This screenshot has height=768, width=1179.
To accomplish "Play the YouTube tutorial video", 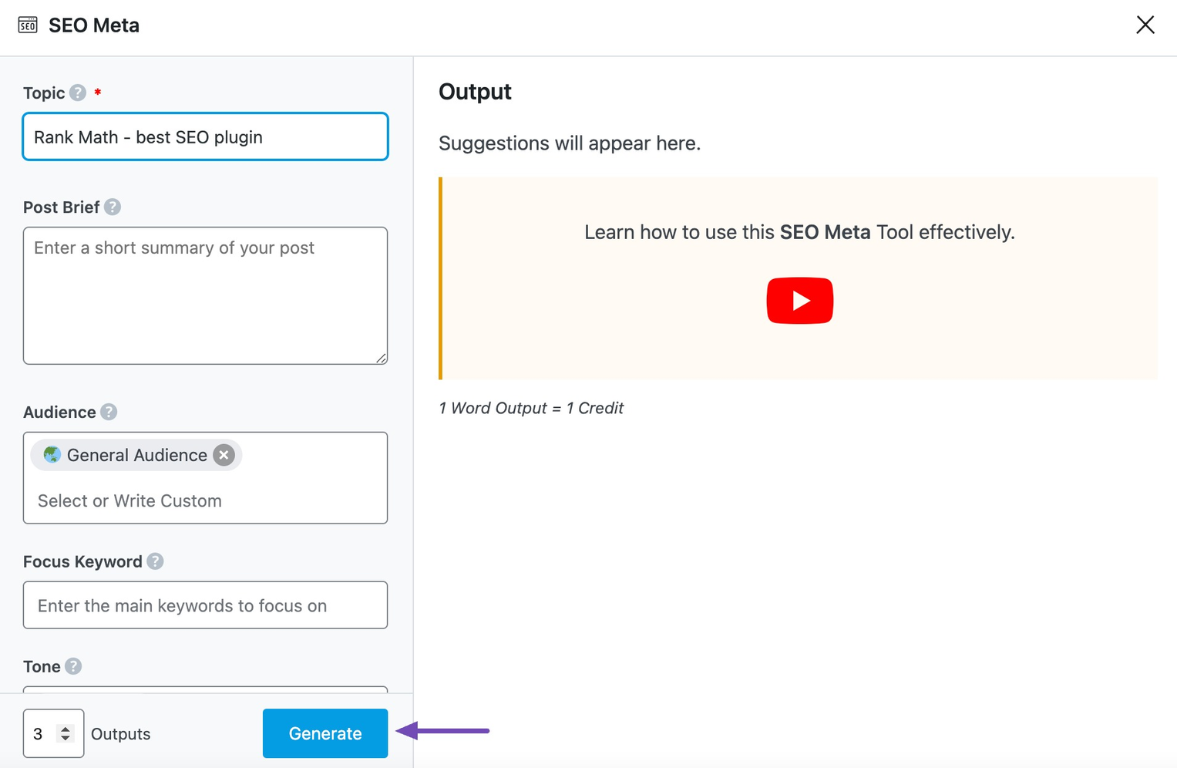I will tap(799, 301).
